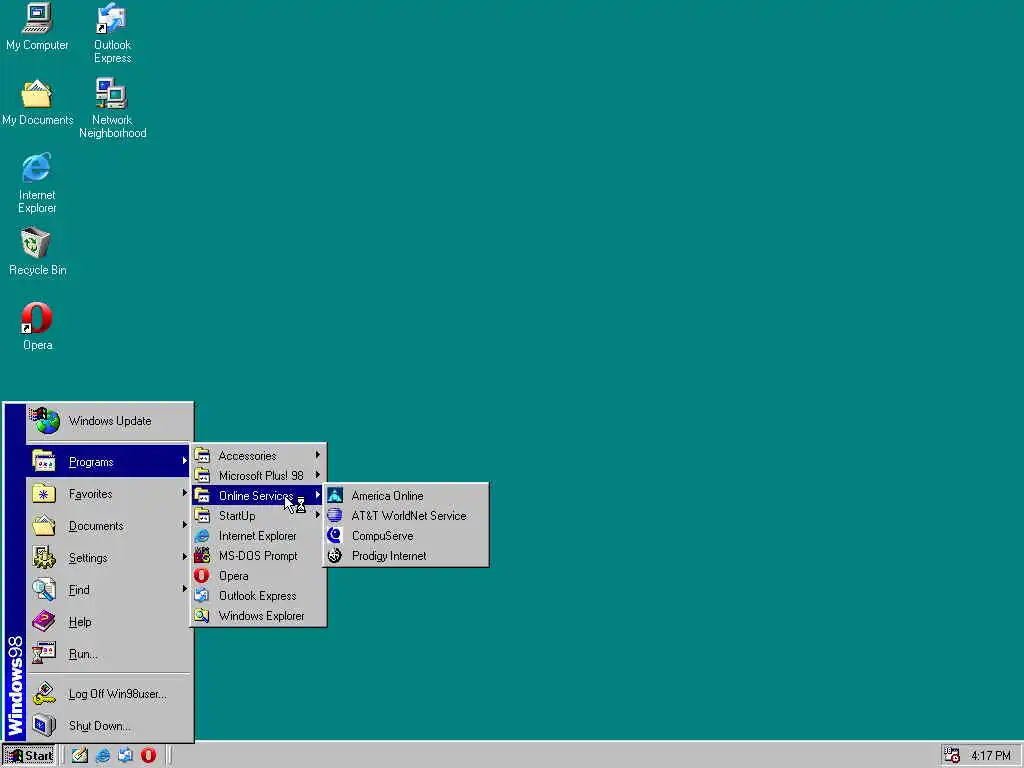1024x768 pixels.
Task: Click the CompuServe blue icon
Action: (334, 536)
